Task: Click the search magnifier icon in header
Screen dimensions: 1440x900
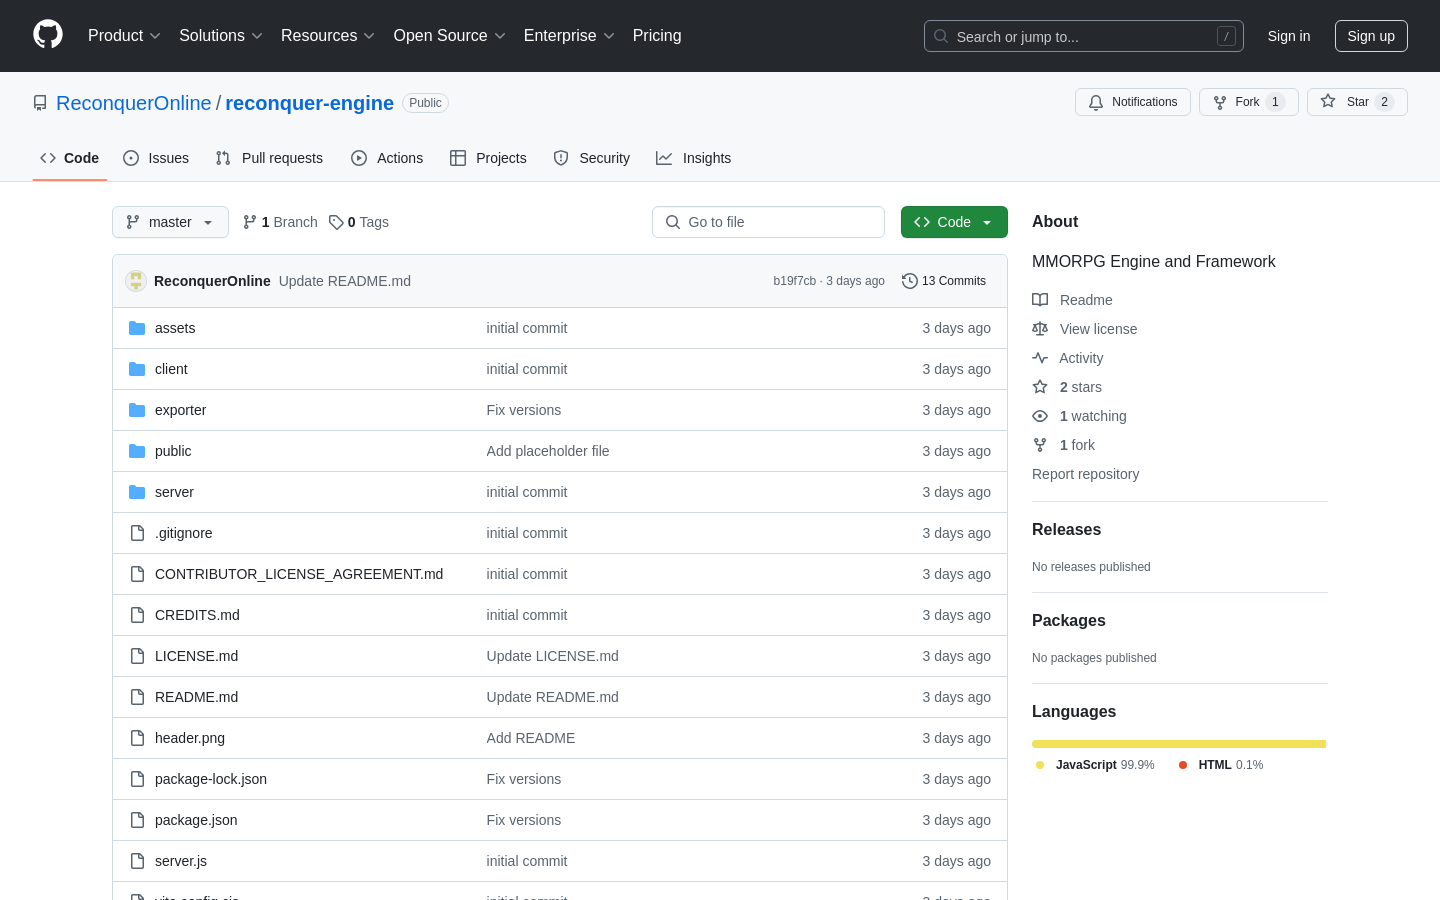Action: (x=941, y=36)
